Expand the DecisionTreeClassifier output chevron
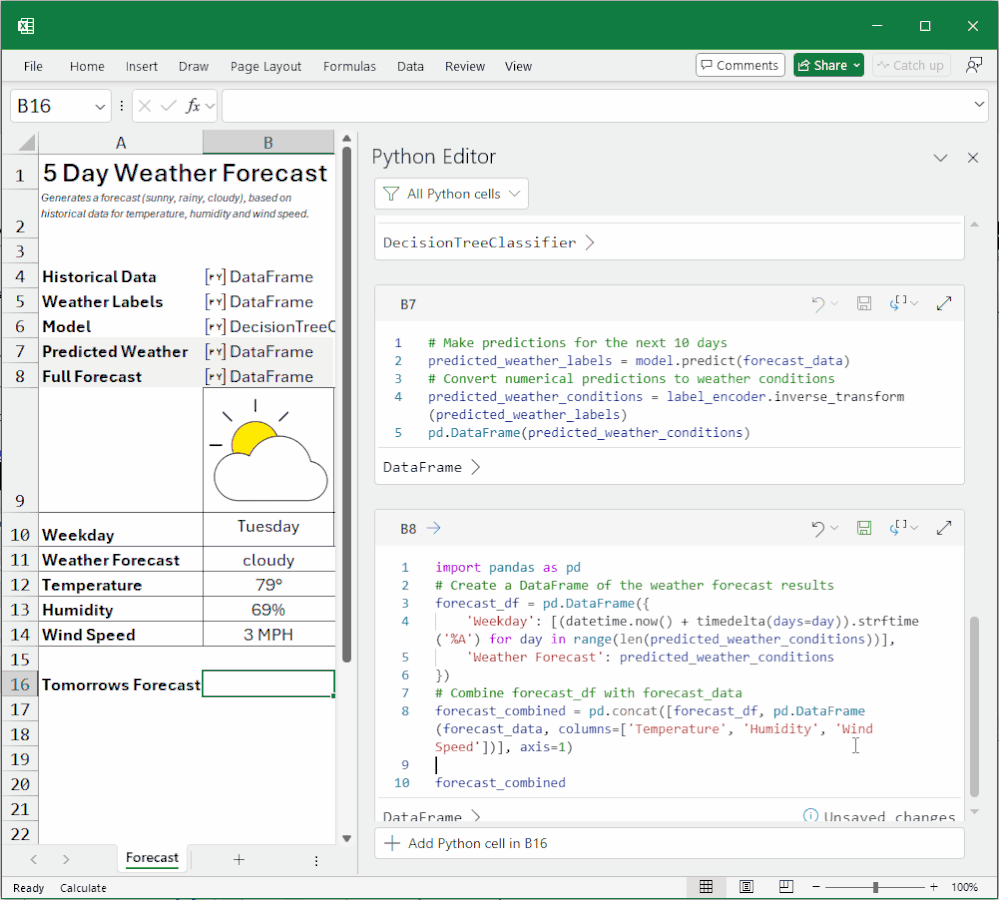 [x=590, y=243]
